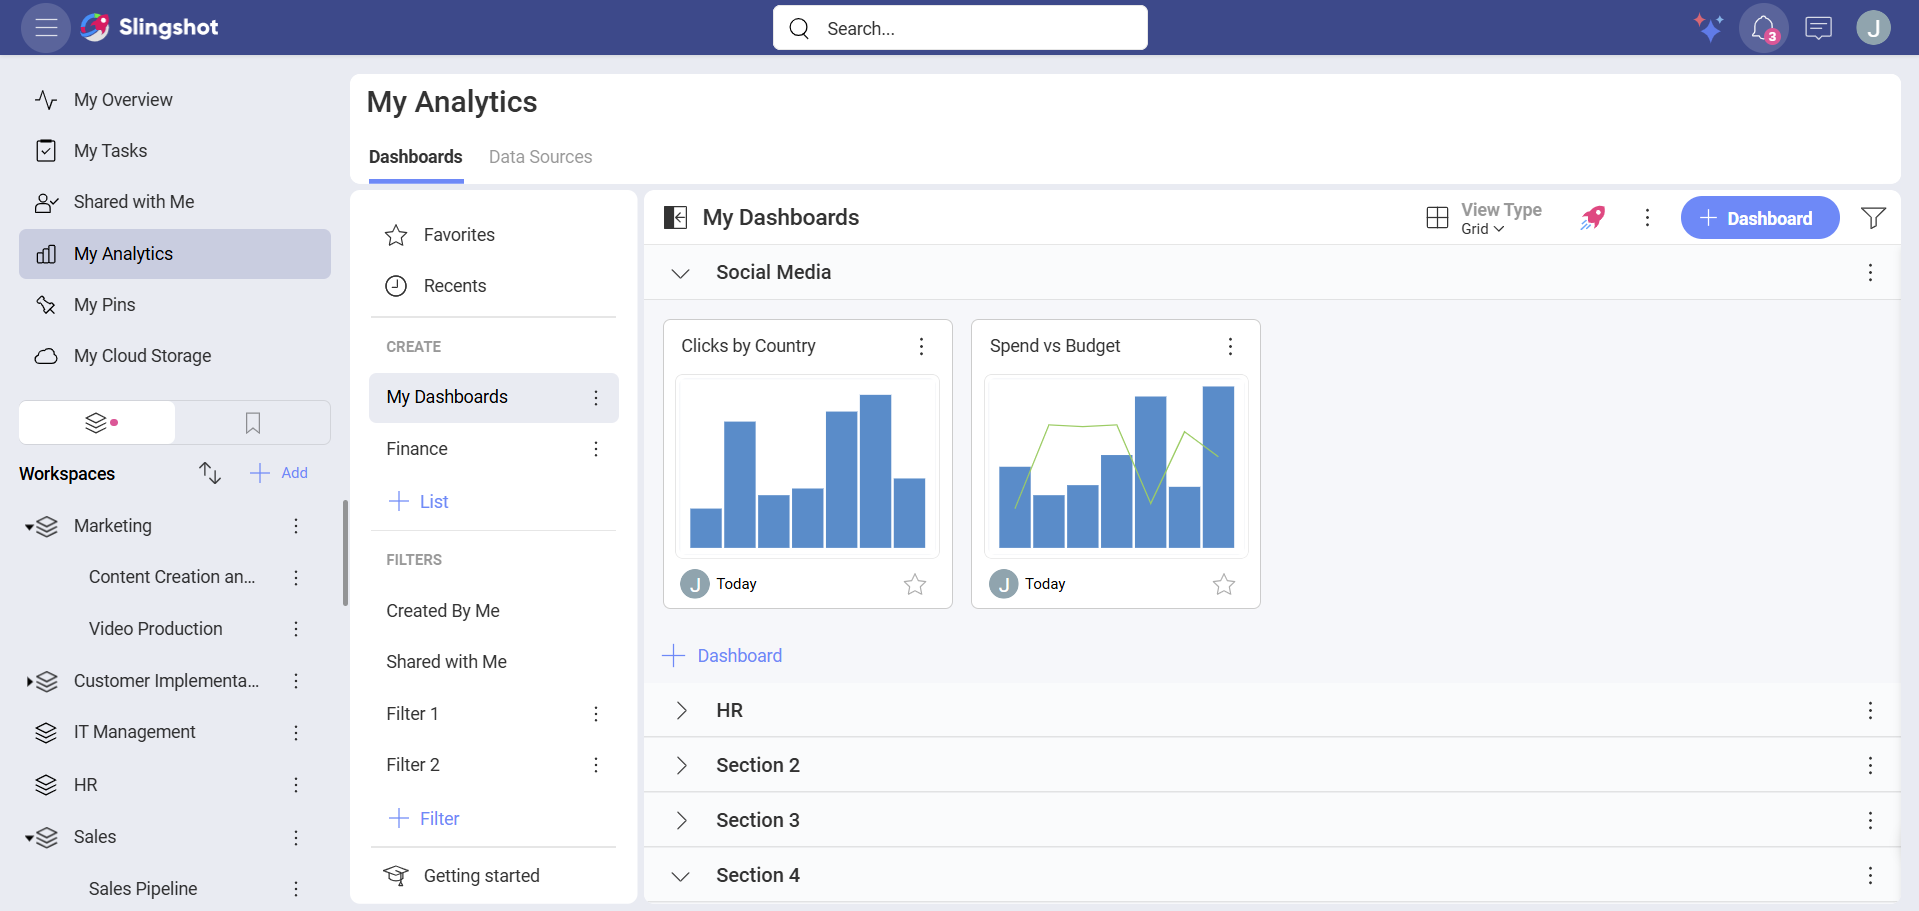Open HR section options menu
This screenshot has width=1919, height=911.
[1870, 710]
